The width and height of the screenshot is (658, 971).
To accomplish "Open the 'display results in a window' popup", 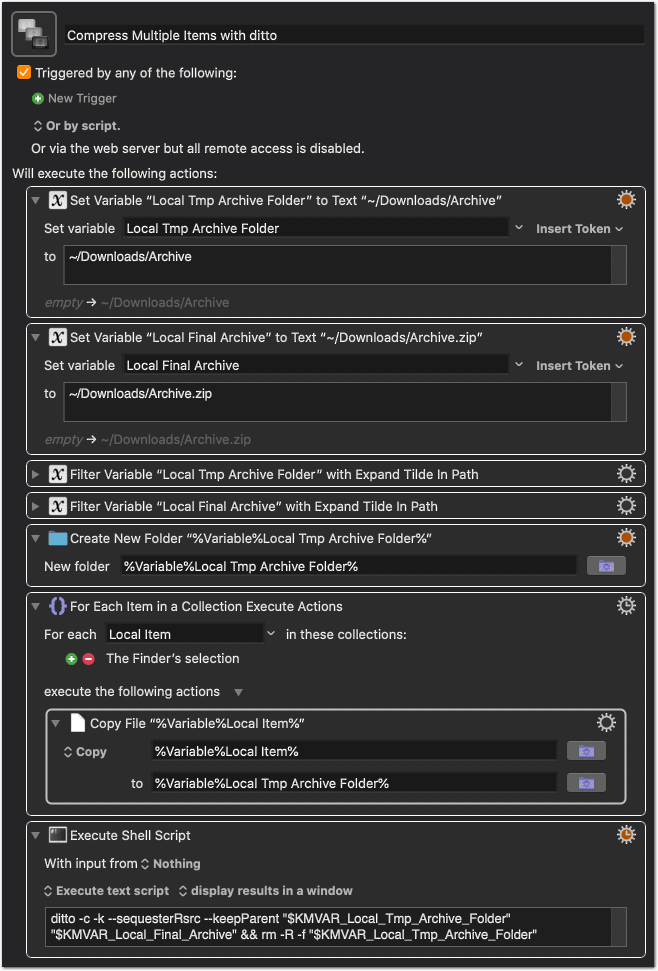I will tap(266, 890).
